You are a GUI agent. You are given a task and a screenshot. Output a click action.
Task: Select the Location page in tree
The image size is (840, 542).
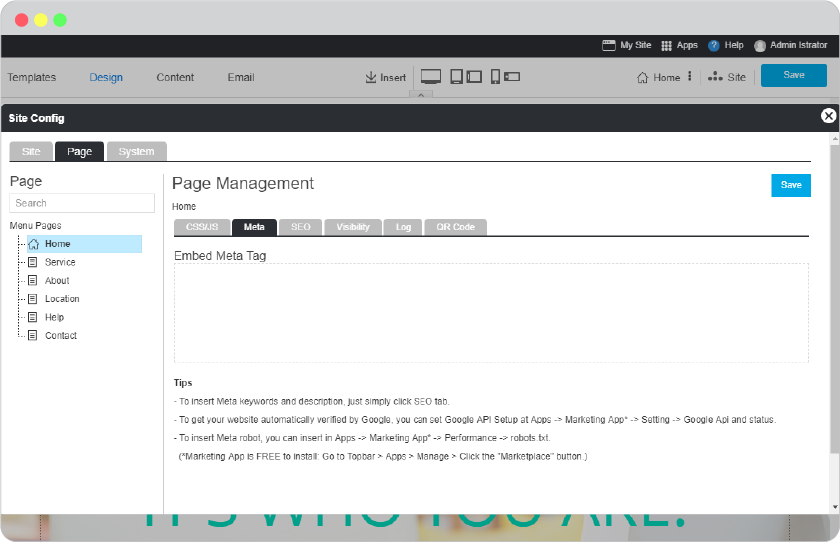tap(54, 299)
